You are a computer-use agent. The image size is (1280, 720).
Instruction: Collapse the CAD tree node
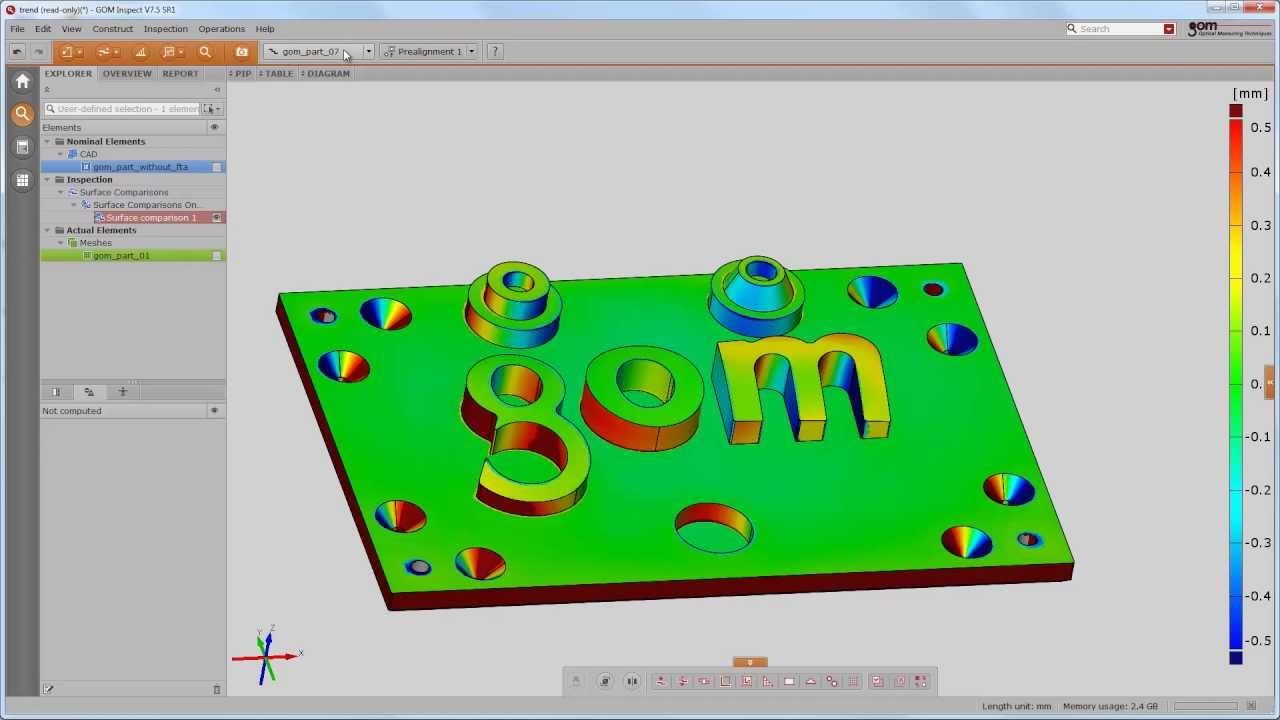point(60,155)
